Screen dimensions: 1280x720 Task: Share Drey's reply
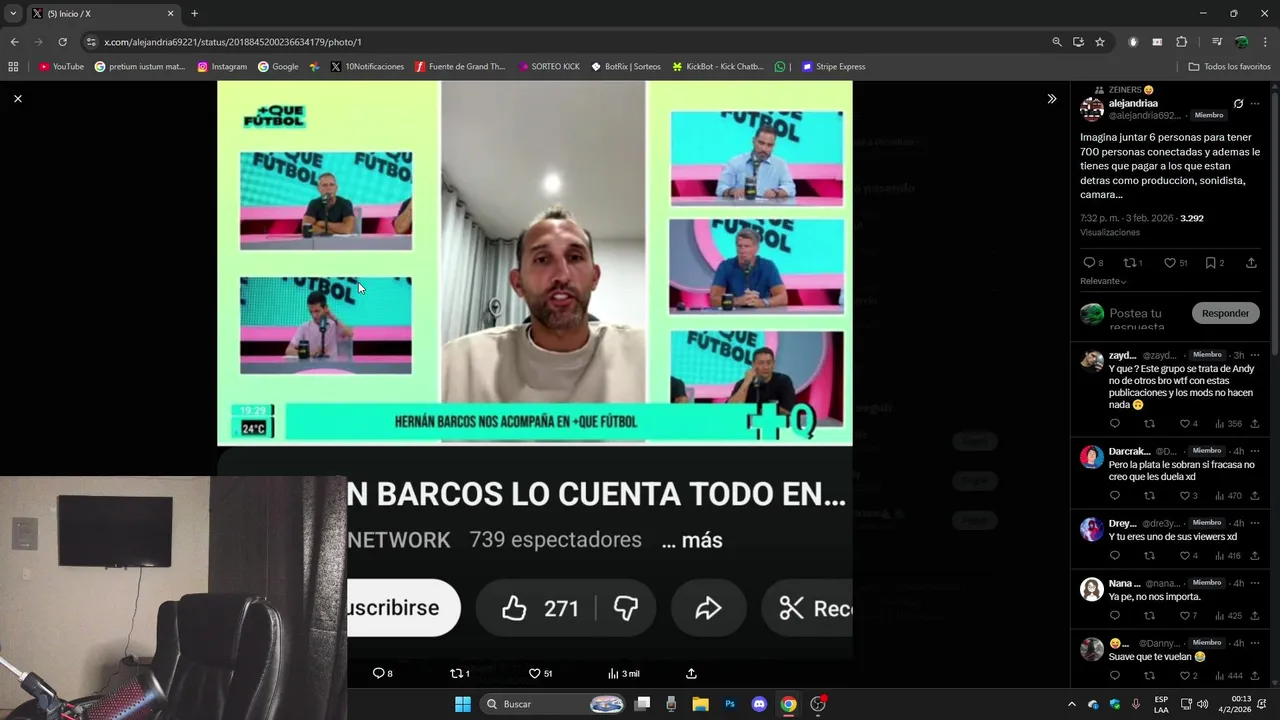click(x=1255, y=556)
